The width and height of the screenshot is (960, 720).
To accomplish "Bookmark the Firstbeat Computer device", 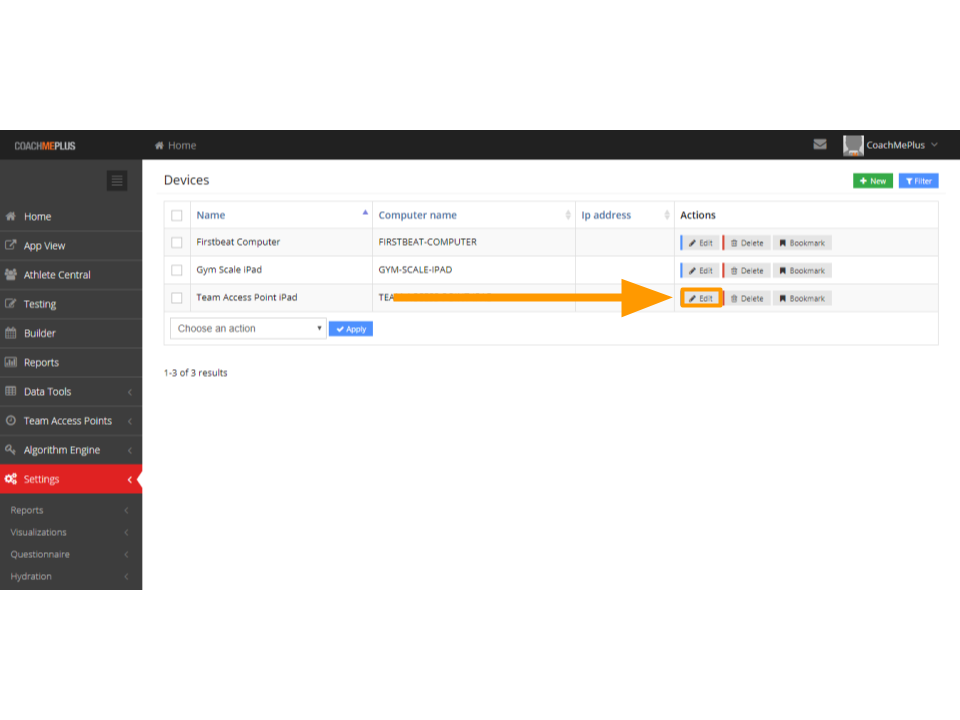I will [x=802, y=243].
